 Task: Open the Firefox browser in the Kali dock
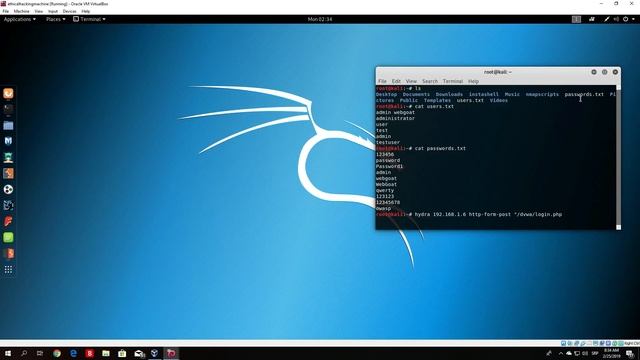(8, 93)
